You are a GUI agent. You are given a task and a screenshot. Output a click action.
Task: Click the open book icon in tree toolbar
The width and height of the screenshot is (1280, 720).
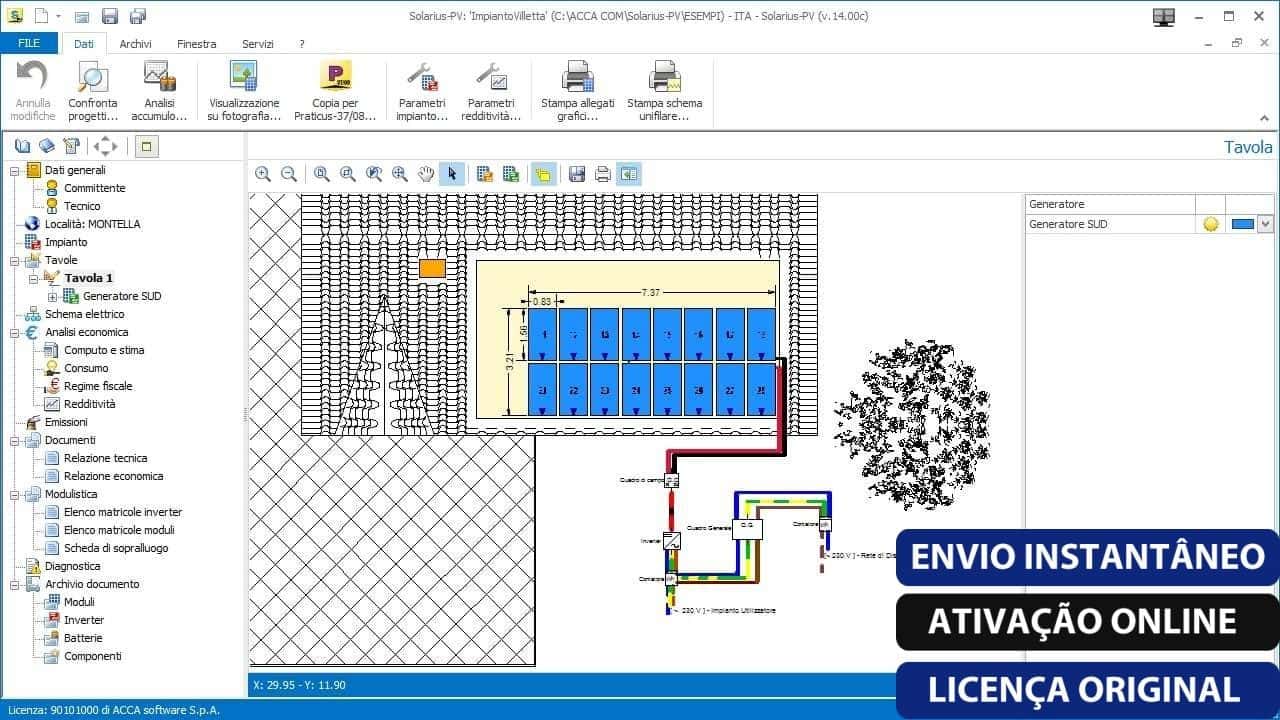[22, 146]
